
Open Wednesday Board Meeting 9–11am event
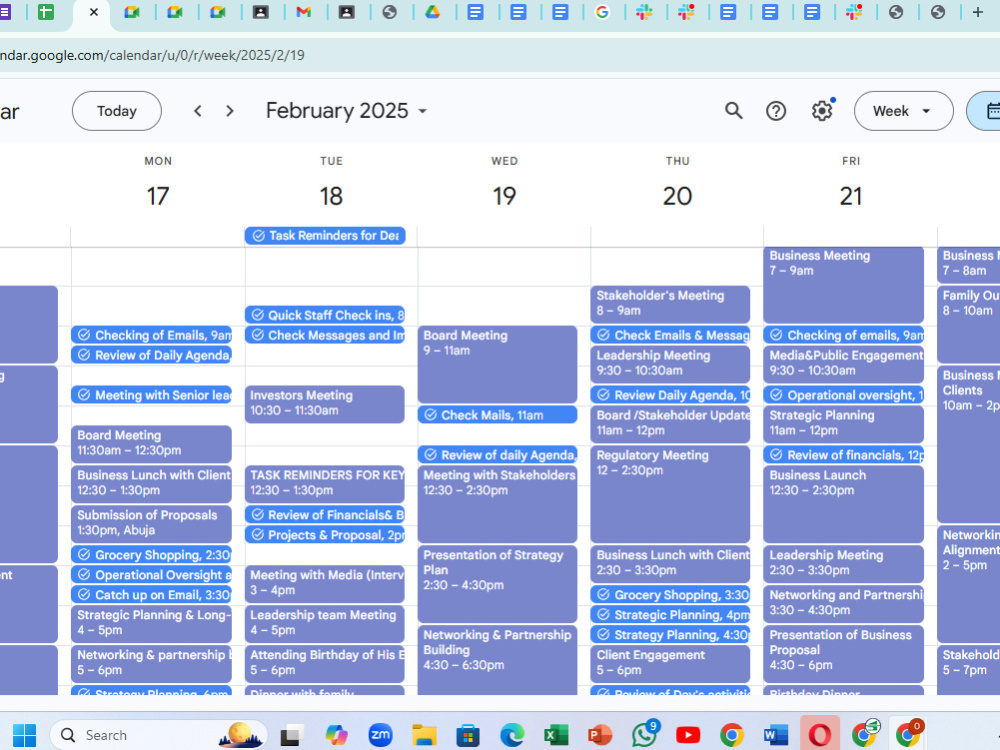497,364
